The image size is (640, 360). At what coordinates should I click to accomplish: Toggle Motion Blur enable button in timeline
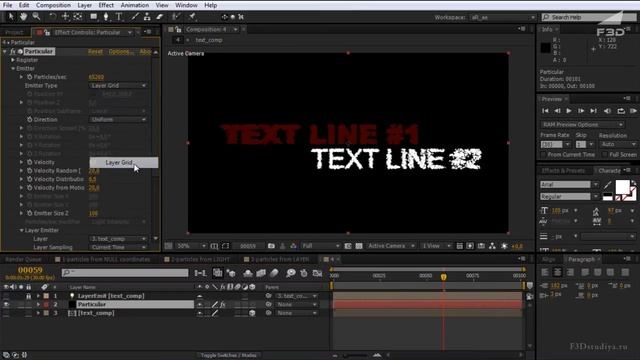coord(274,273)
